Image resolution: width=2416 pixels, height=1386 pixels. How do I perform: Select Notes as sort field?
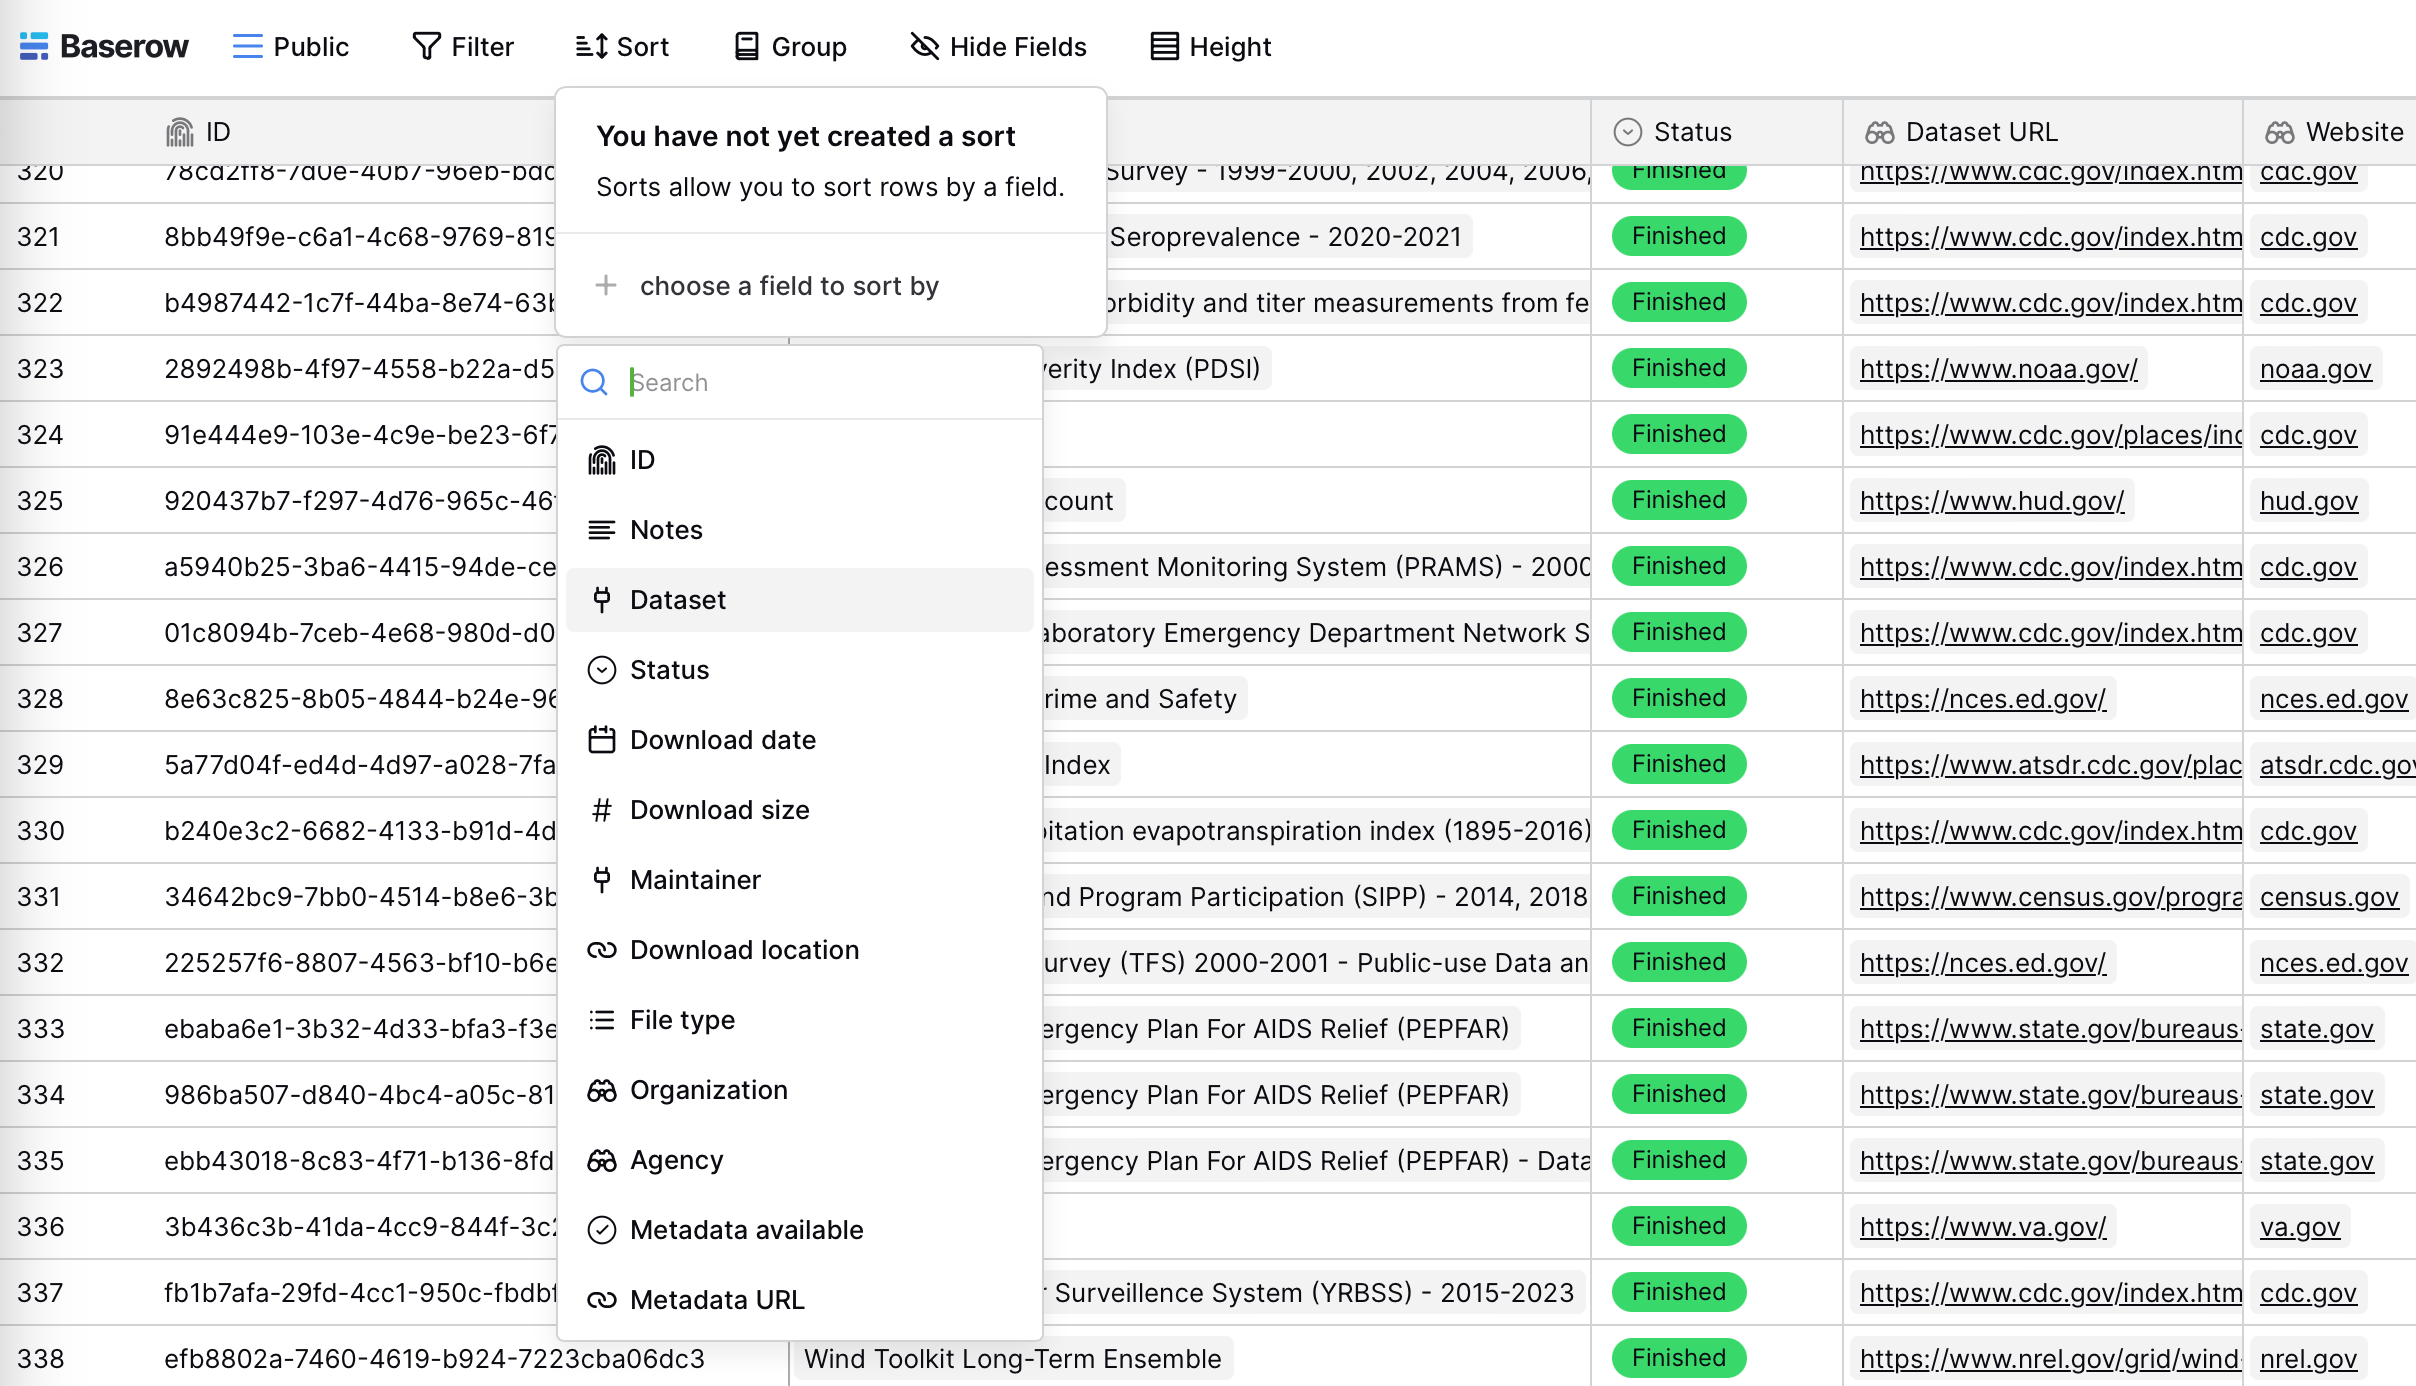point(664,528)
